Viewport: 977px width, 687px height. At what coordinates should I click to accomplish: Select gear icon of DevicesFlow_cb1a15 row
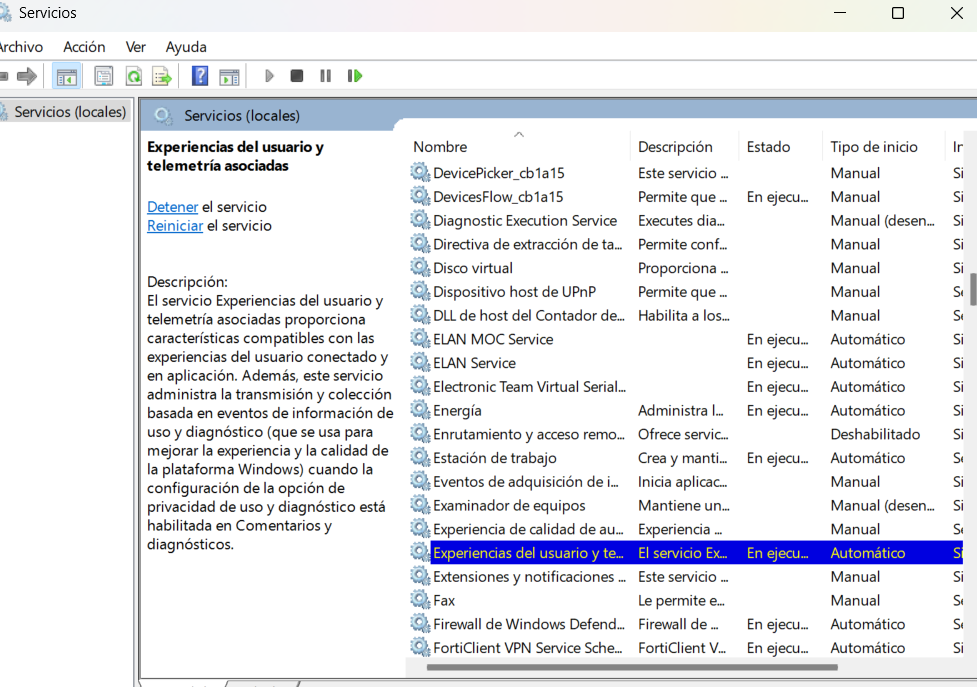tap(421, 196)
